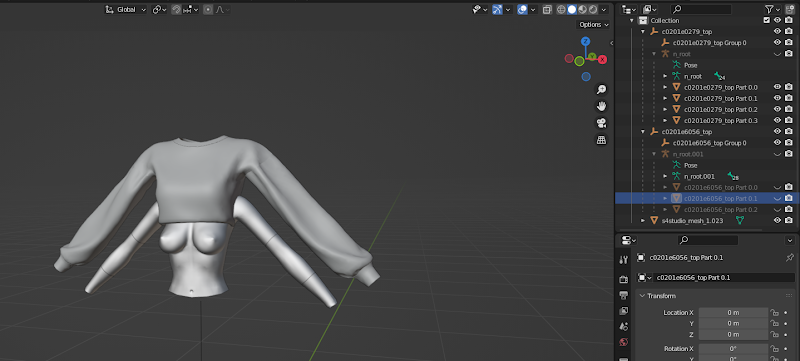Switch to wireframe viewport shading
The height and width of the screenshot is (361, 800).
(x=561, y=9)
